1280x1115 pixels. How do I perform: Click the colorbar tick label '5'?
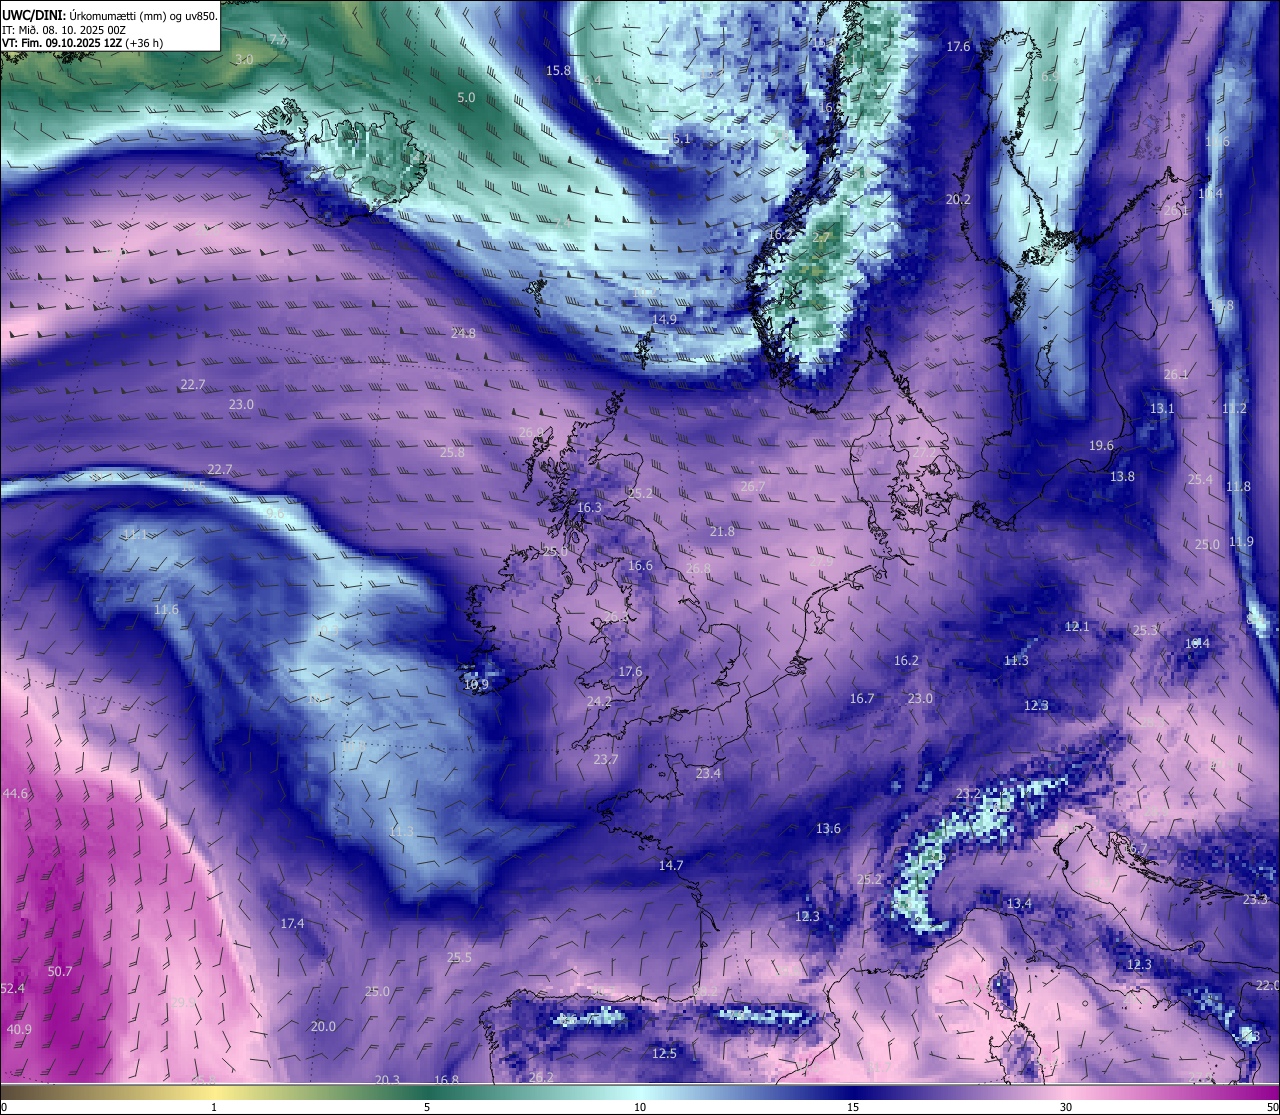(427, 1107)
